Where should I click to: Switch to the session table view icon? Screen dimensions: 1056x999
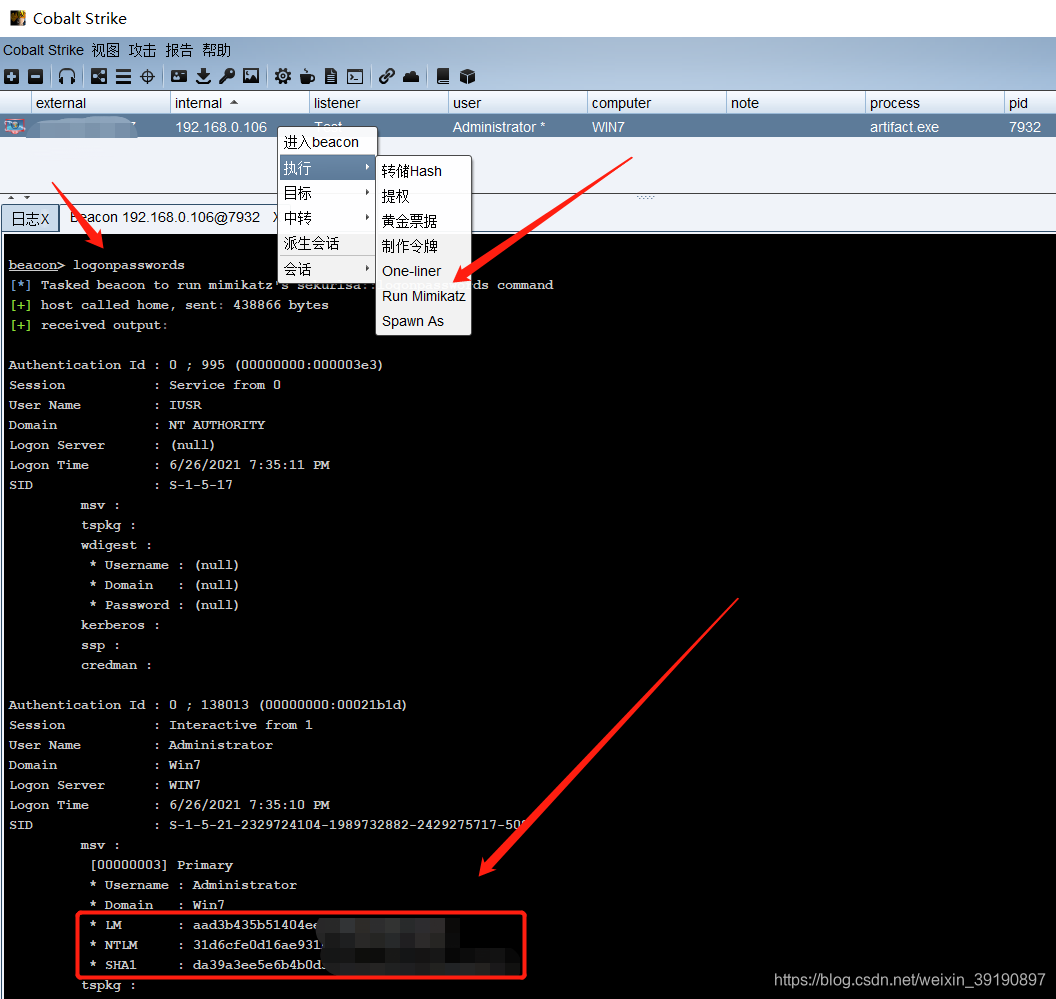pos(123,76)
